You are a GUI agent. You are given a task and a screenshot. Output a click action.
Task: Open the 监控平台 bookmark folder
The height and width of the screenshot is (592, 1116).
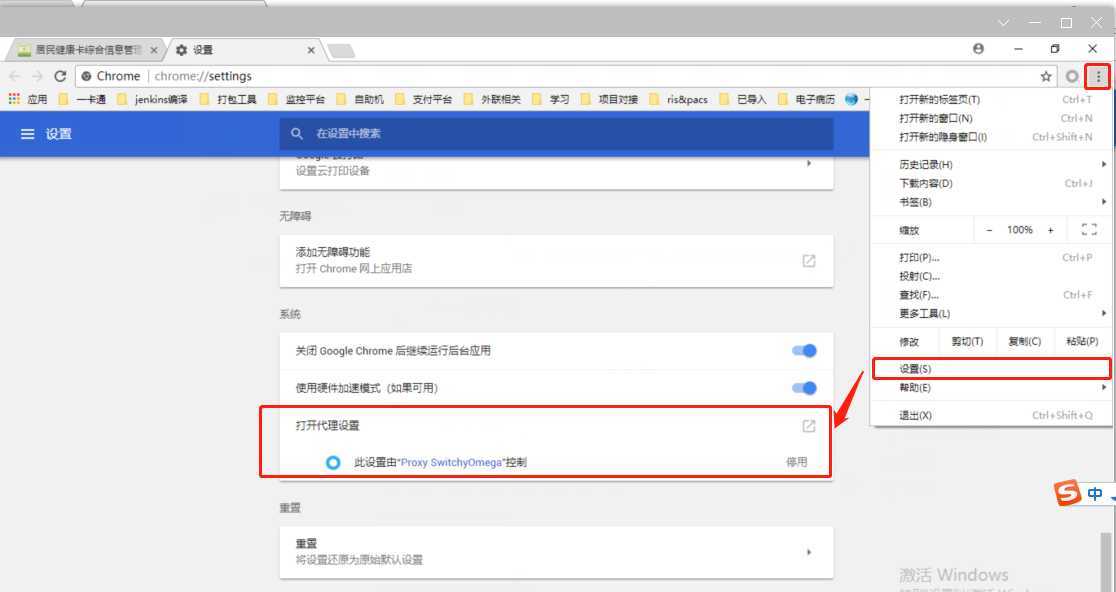pos(297,99)
